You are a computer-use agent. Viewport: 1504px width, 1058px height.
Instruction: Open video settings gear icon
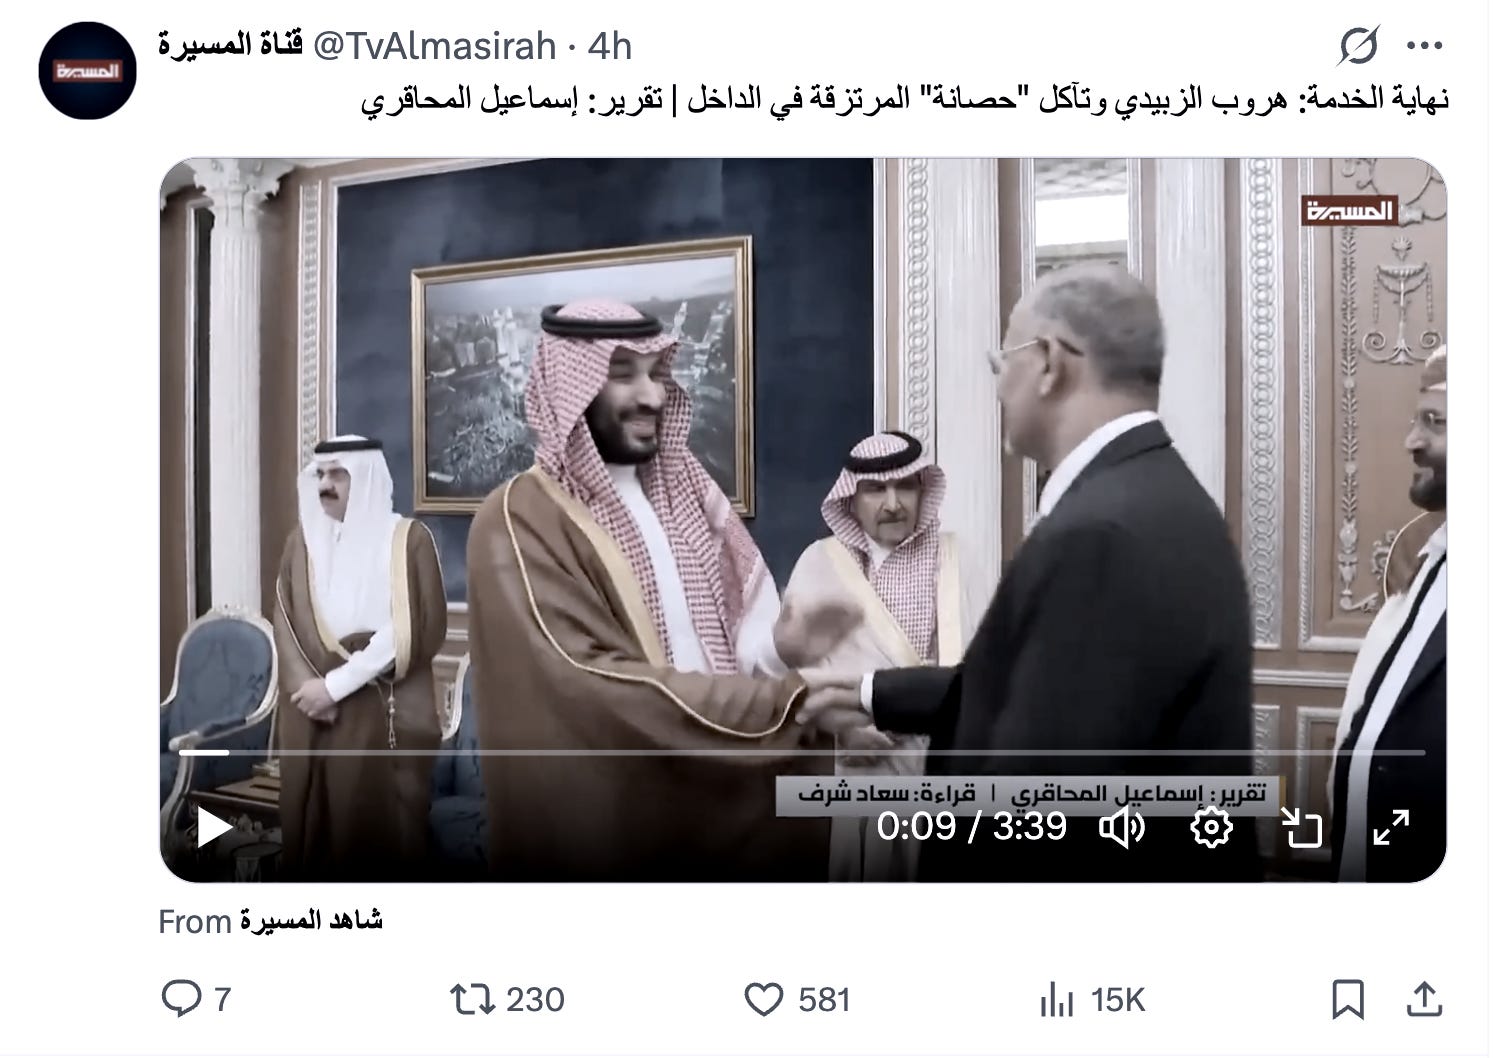click(1211, 828)
